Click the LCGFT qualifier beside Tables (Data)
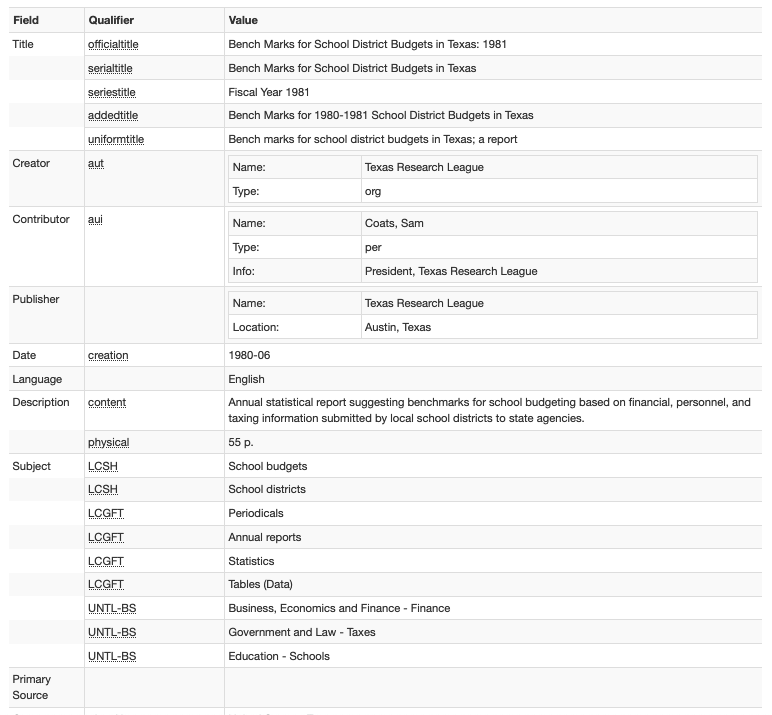 [x=106, y=585]
